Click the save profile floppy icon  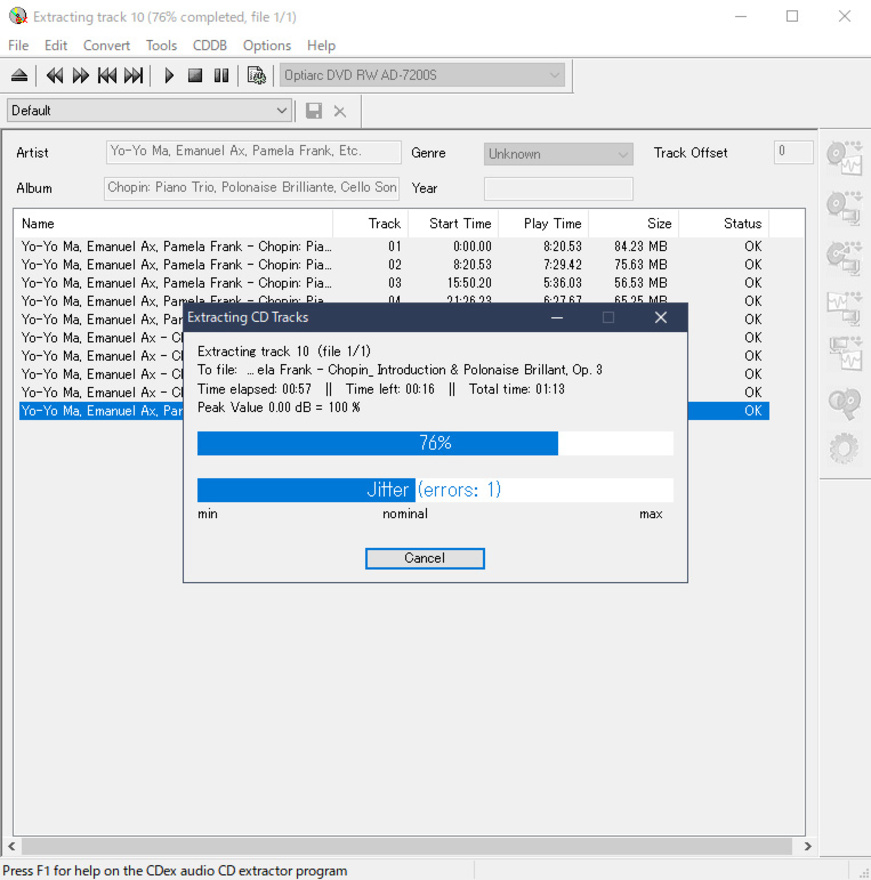coord(314,111)
